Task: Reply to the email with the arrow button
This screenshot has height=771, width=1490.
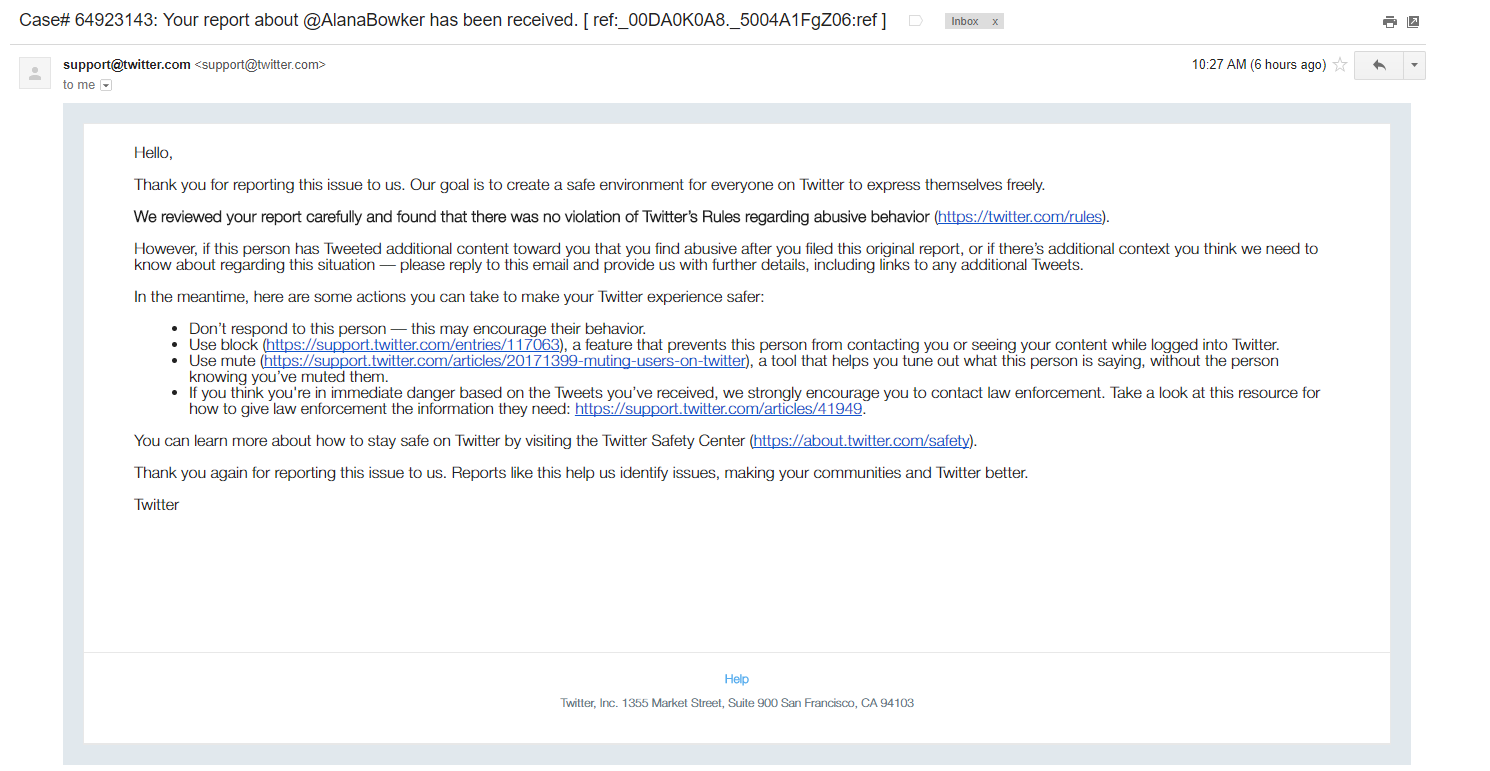Action: 1379,65
